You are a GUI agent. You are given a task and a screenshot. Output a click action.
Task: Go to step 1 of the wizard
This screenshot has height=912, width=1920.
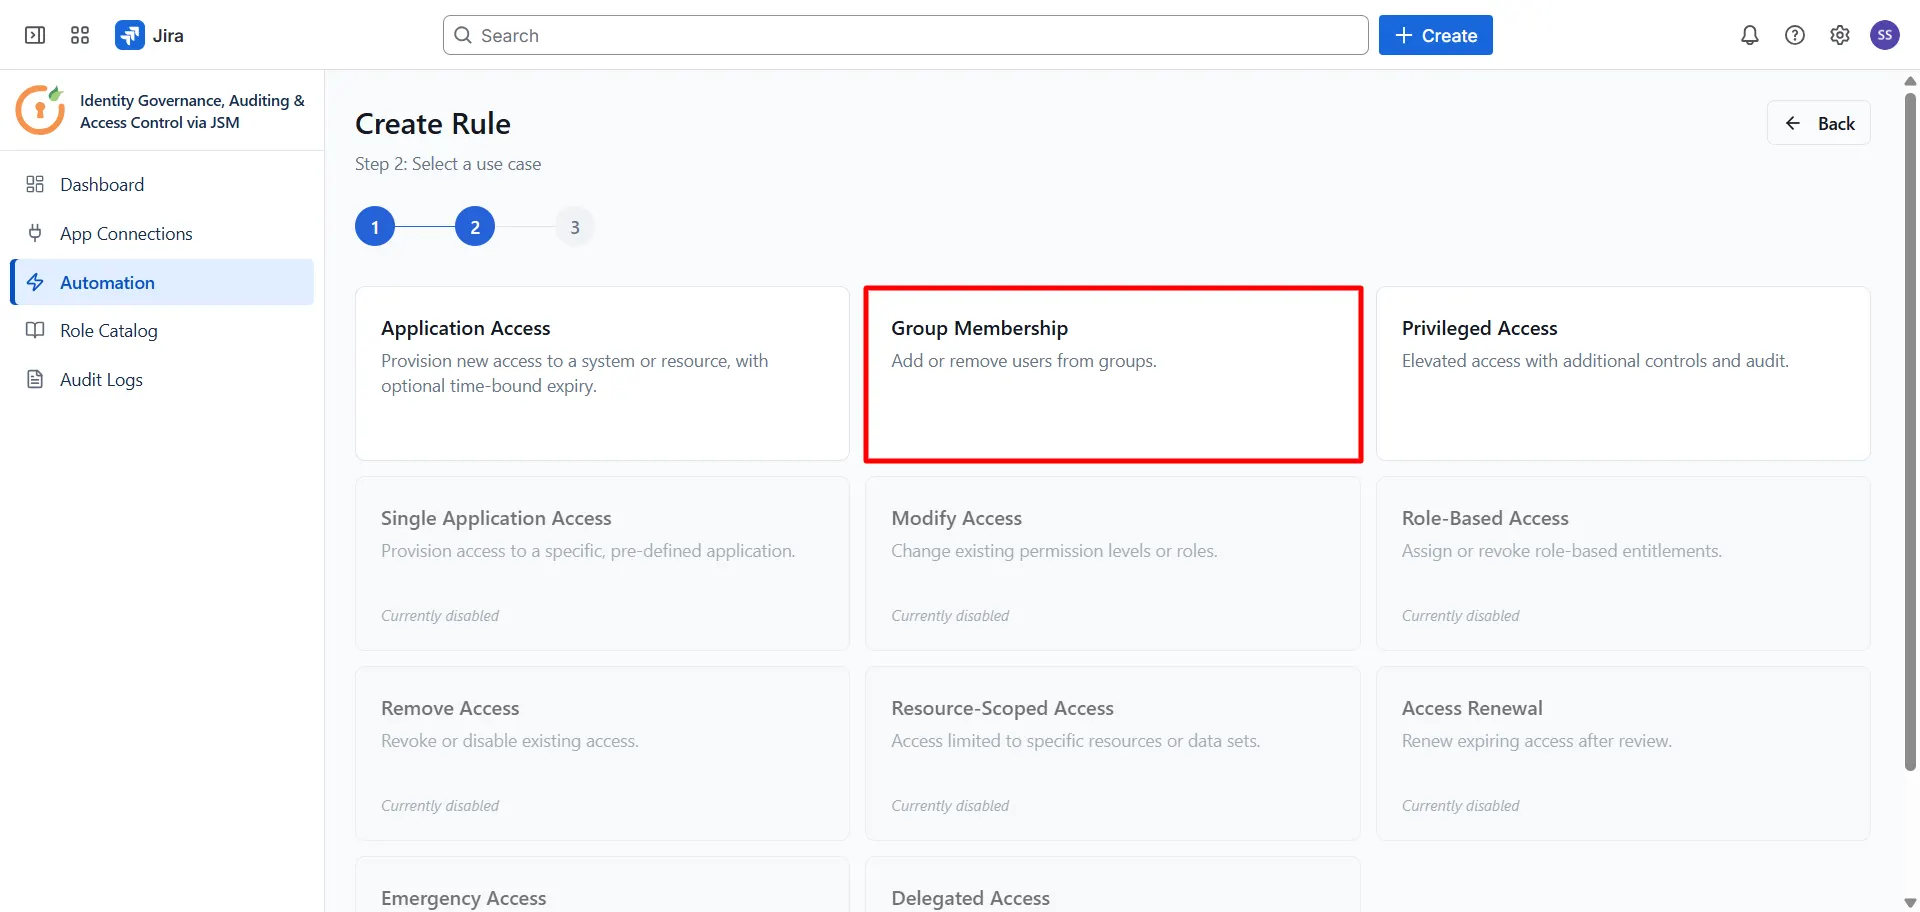pyautogui.click(x=375, y=227)
